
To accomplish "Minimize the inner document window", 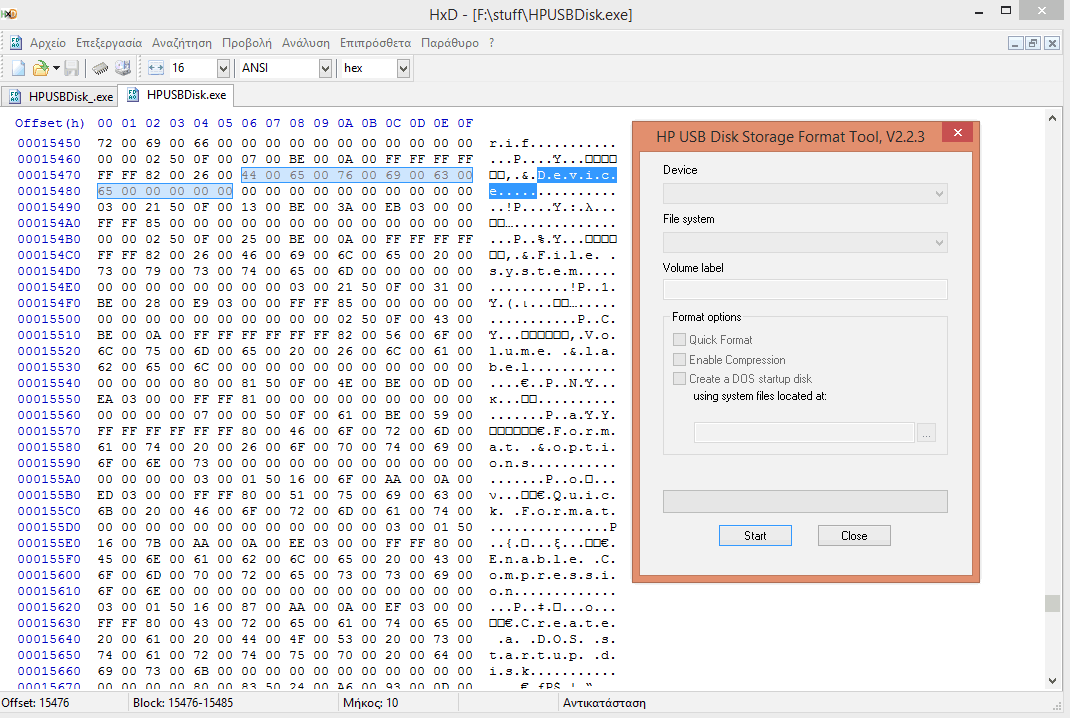I will 1015,43.
